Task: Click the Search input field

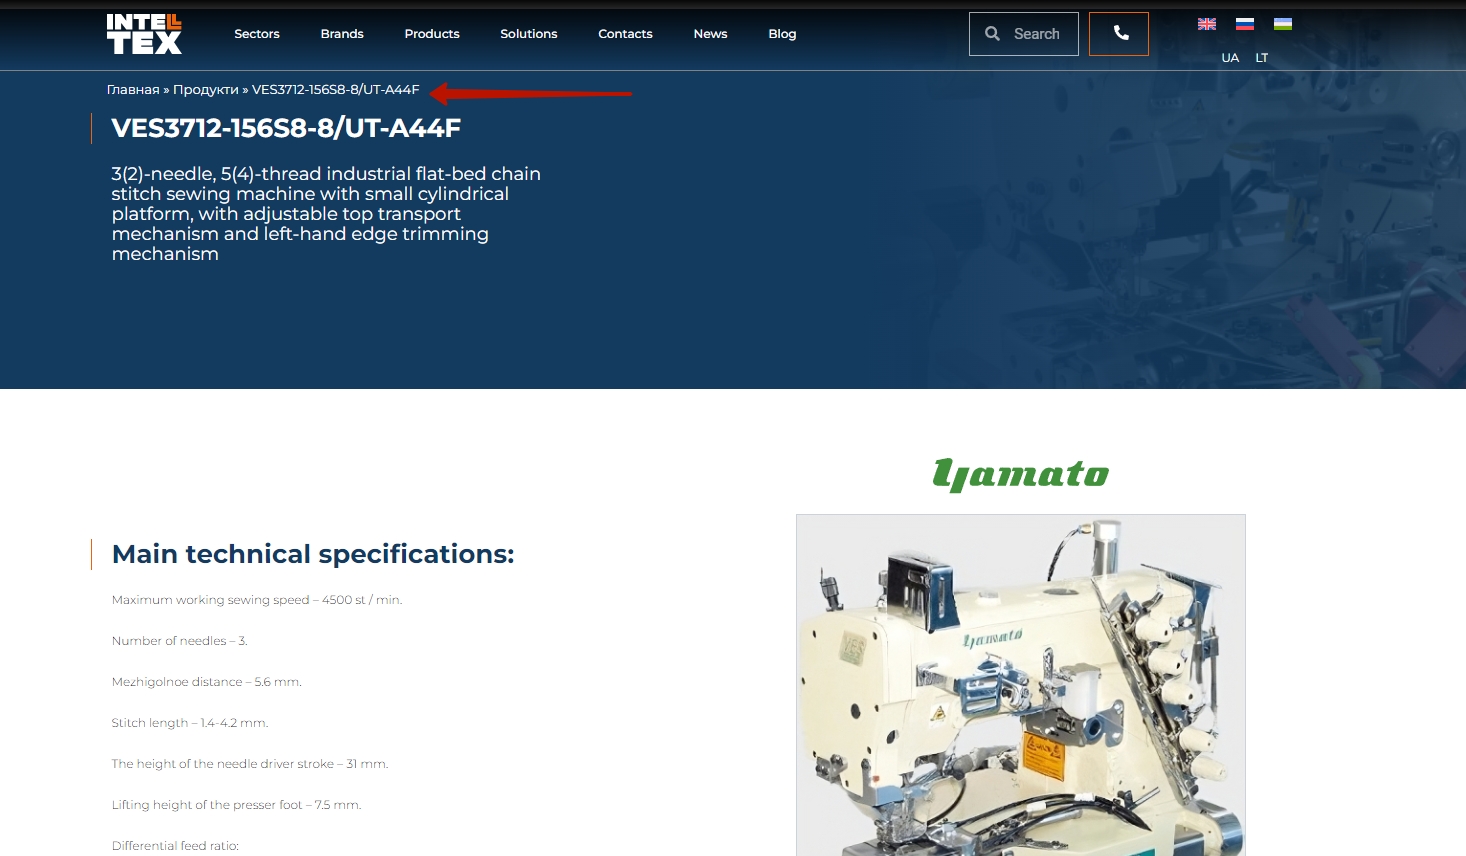Action: (x=1024, y=34)
